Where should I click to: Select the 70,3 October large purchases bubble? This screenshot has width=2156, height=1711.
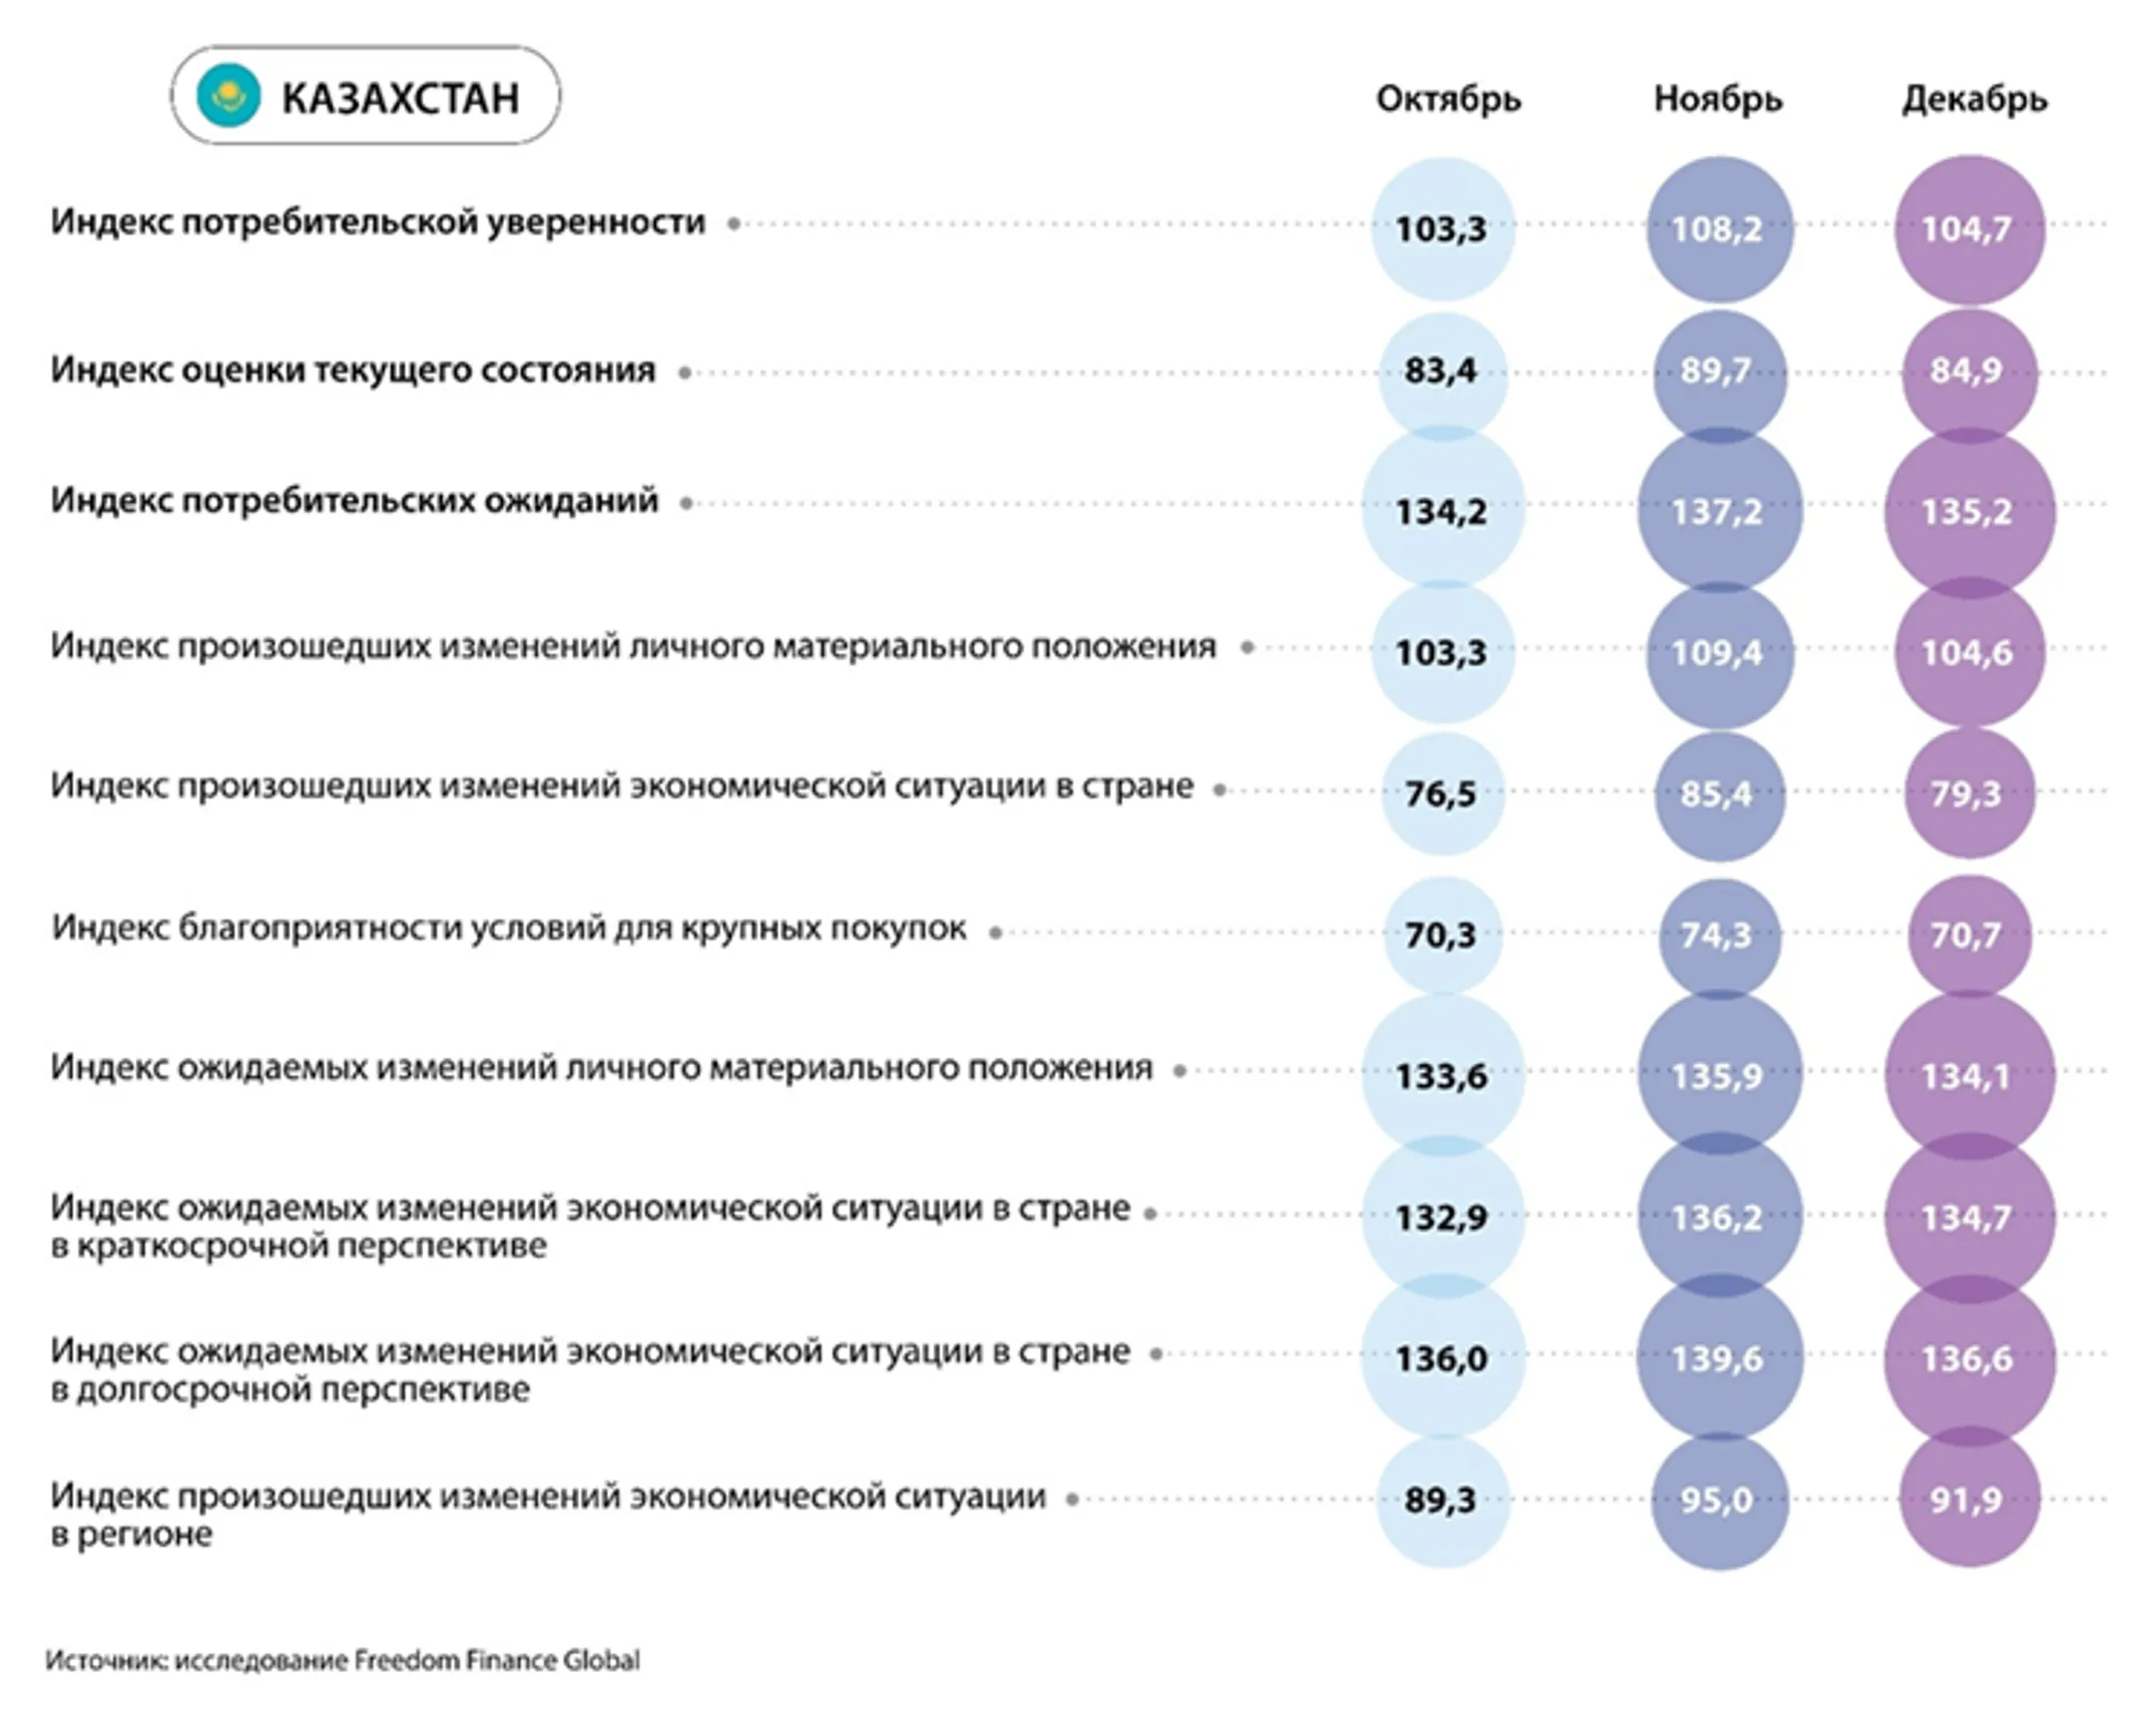coord(1443,935)
